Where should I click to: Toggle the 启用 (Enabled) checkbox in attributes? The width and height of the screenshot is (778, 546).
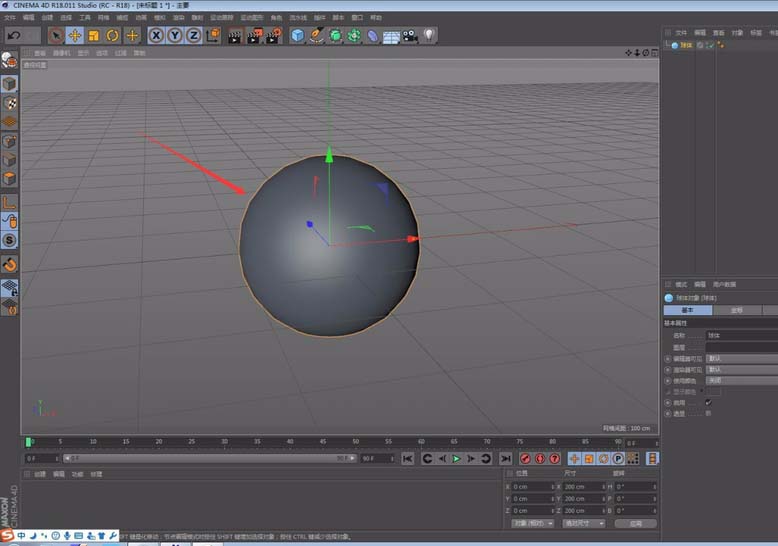[708, 402]
